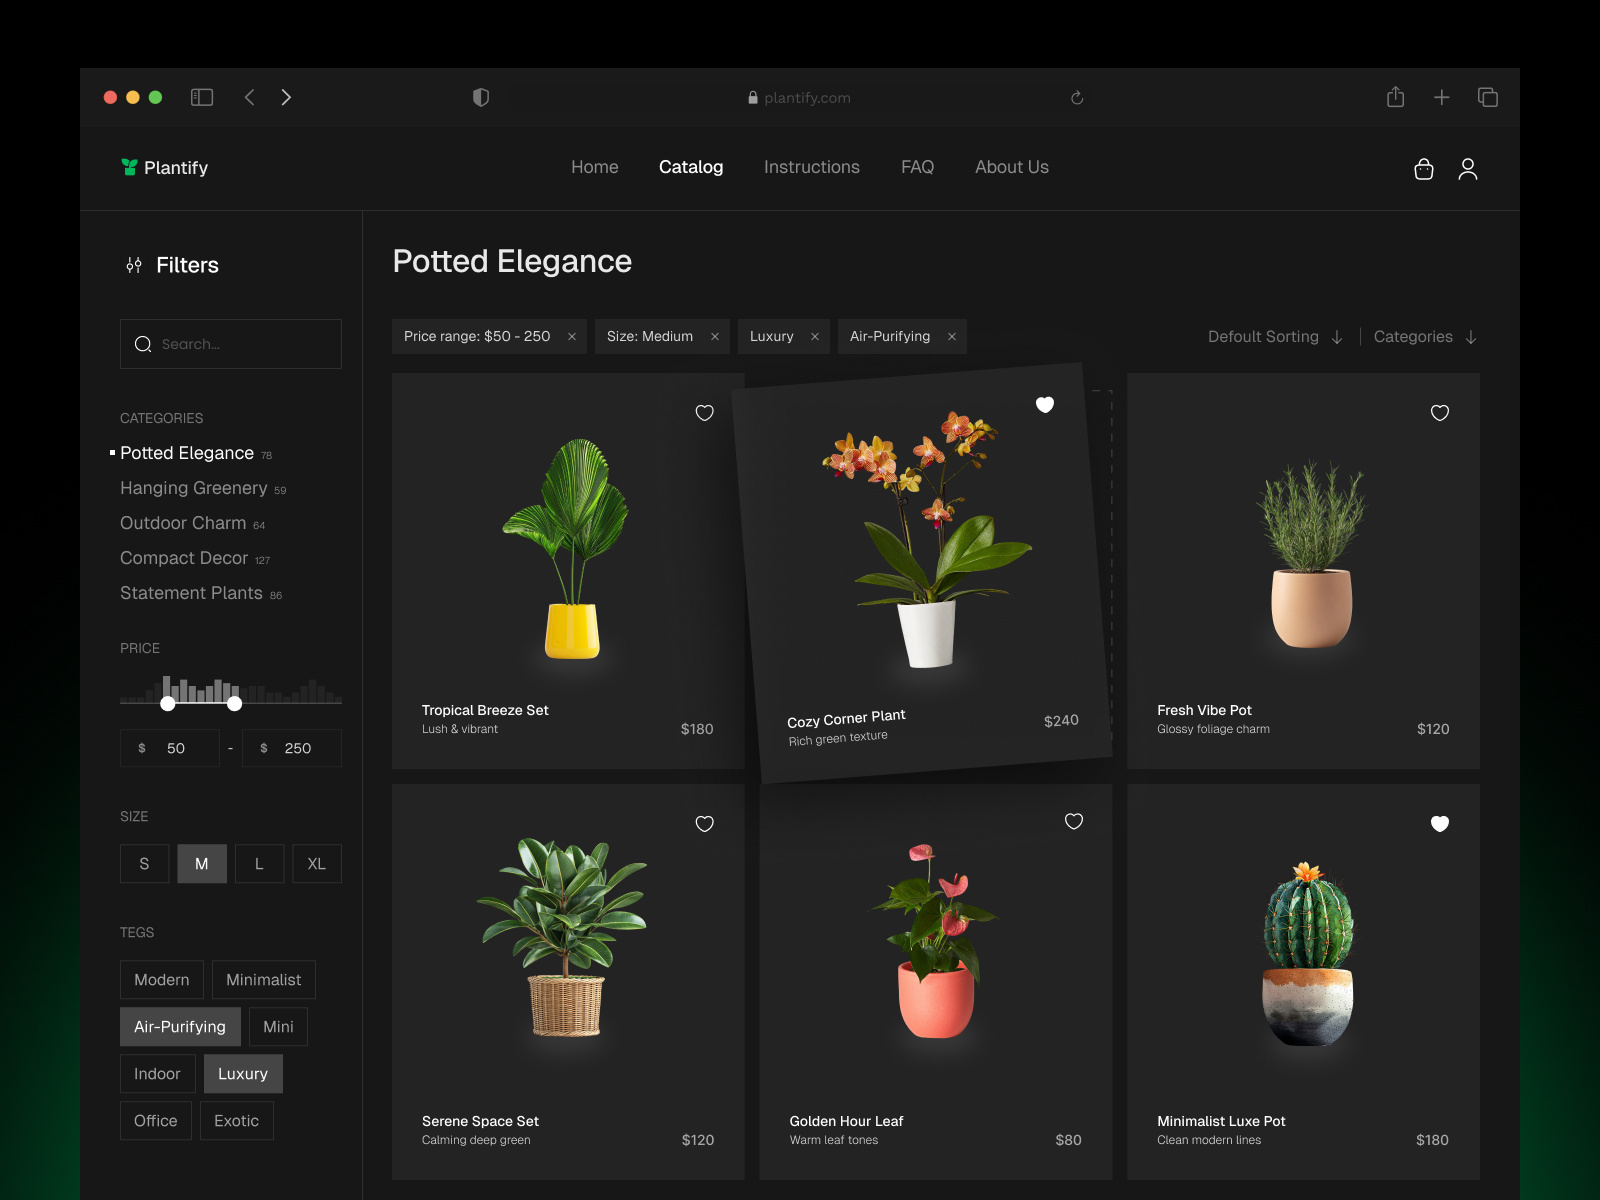Click the share icon in the browser toolbar
This screenshot has width=1600, height=1200.
point(1396,97)
